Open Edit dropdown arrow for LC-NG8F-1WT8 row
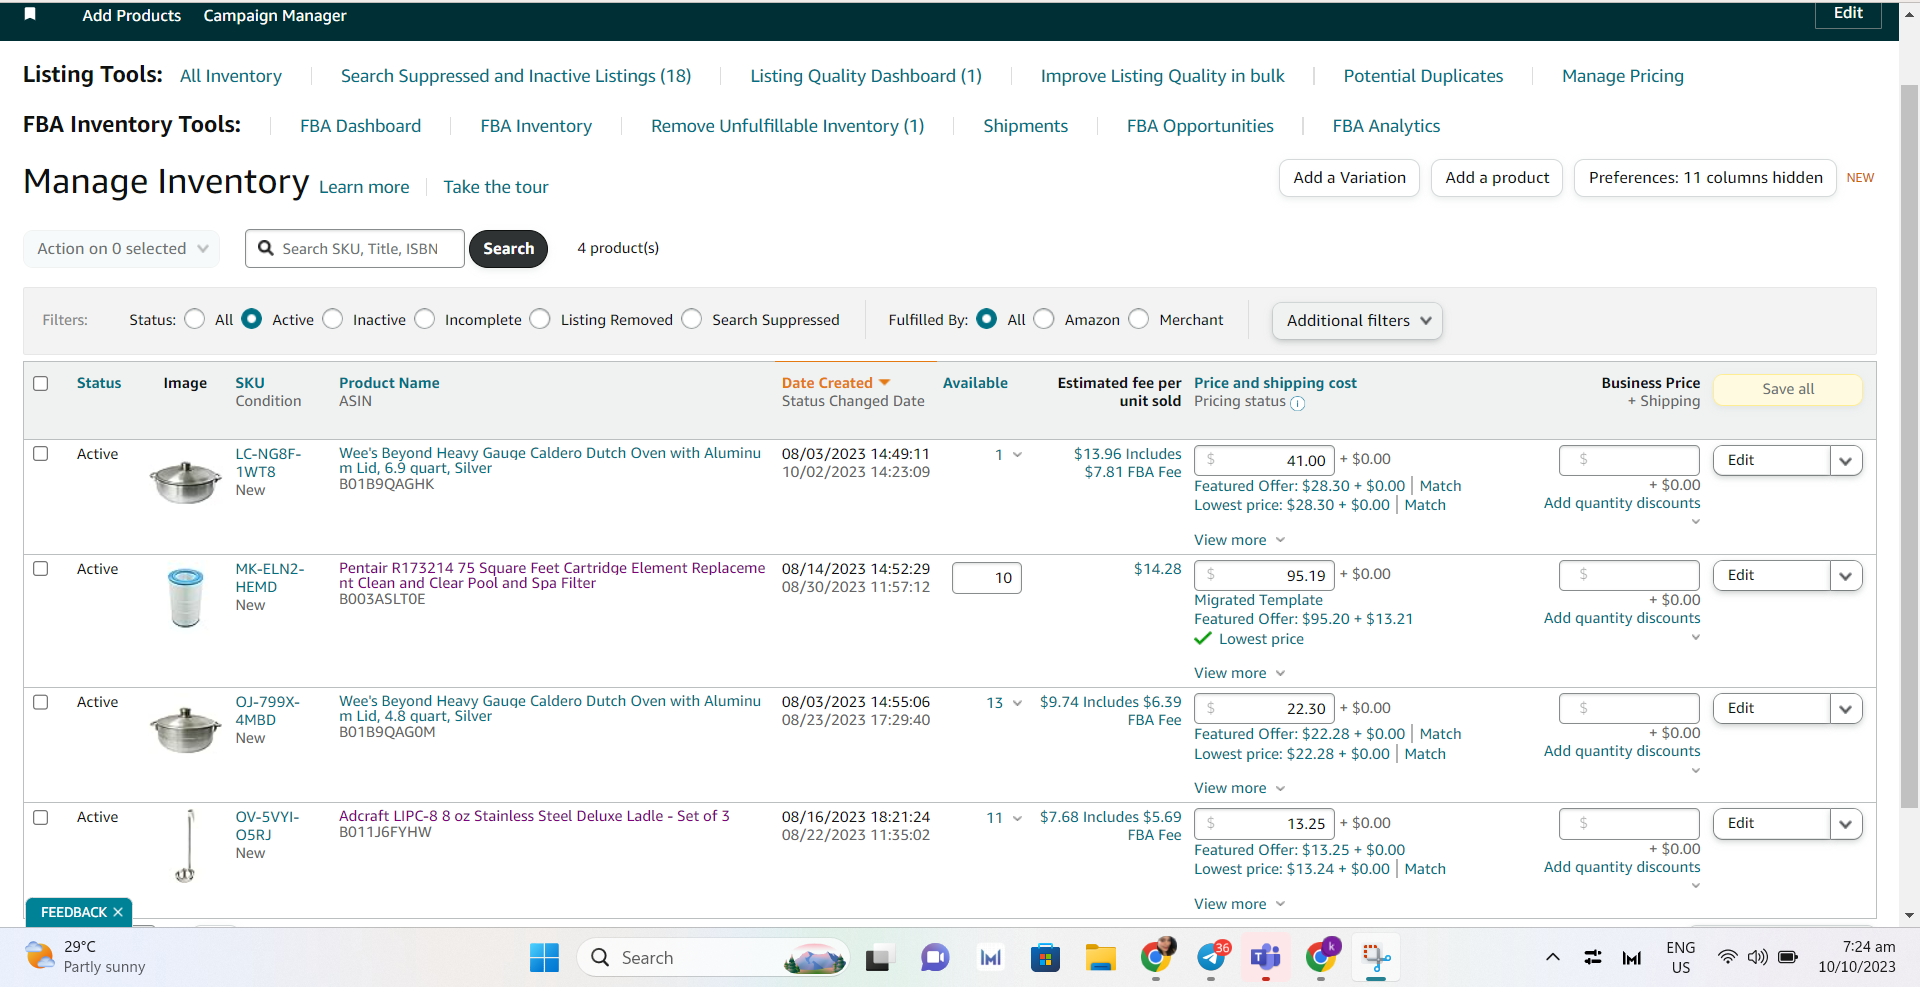Screen dimensions: 1920x987 pyautogui.click(x=1846, y=460)
